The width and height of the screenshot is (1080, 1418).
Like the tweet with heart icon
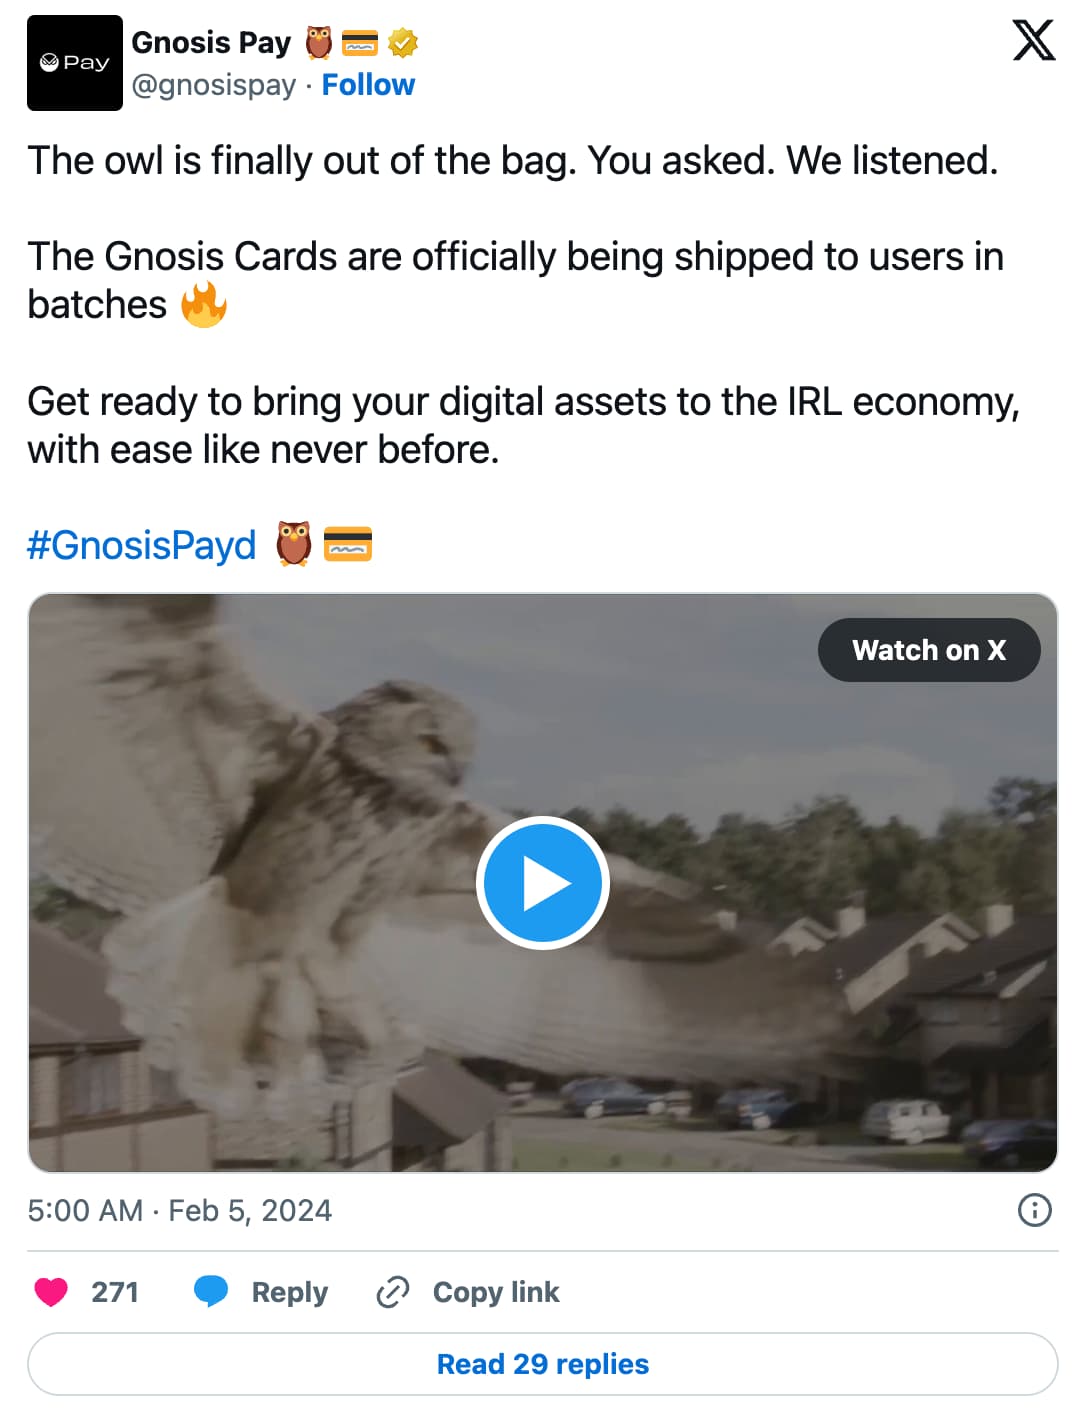[x=51, y=1292]
